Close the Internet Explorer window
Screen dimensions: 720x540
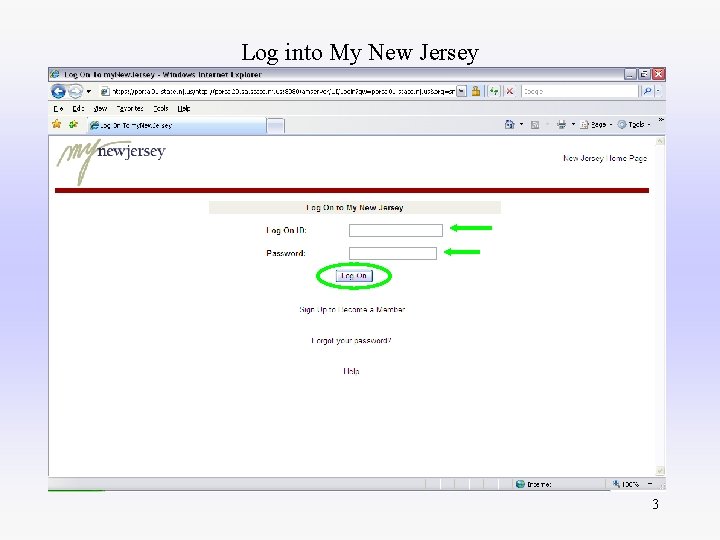(659, 74)
